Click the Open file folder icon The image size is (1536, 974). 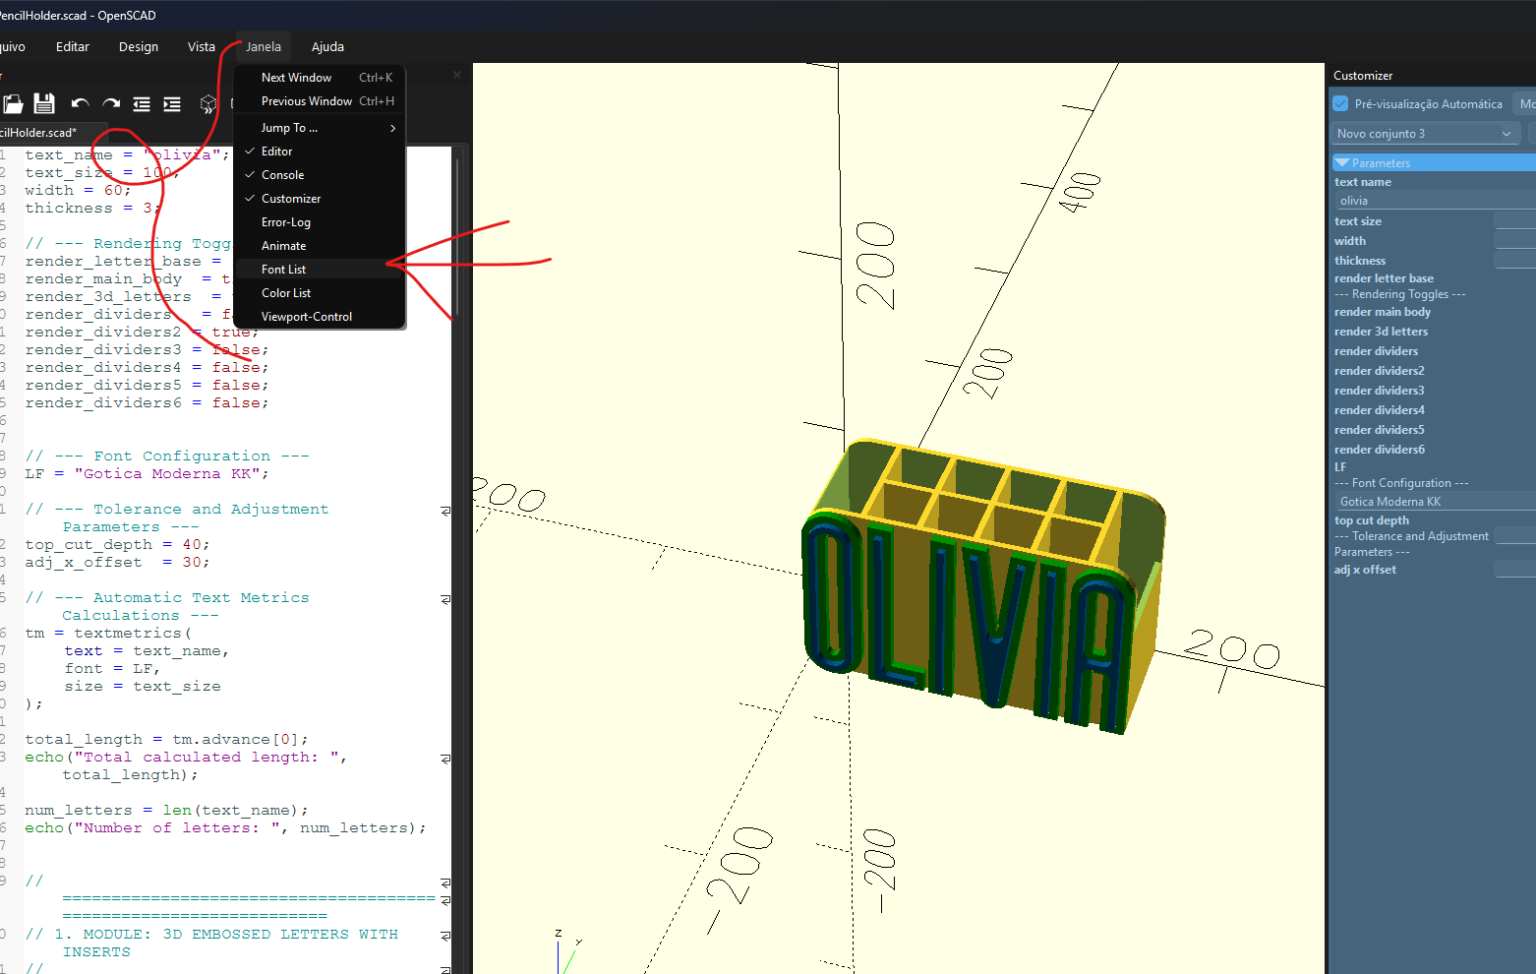13,103
